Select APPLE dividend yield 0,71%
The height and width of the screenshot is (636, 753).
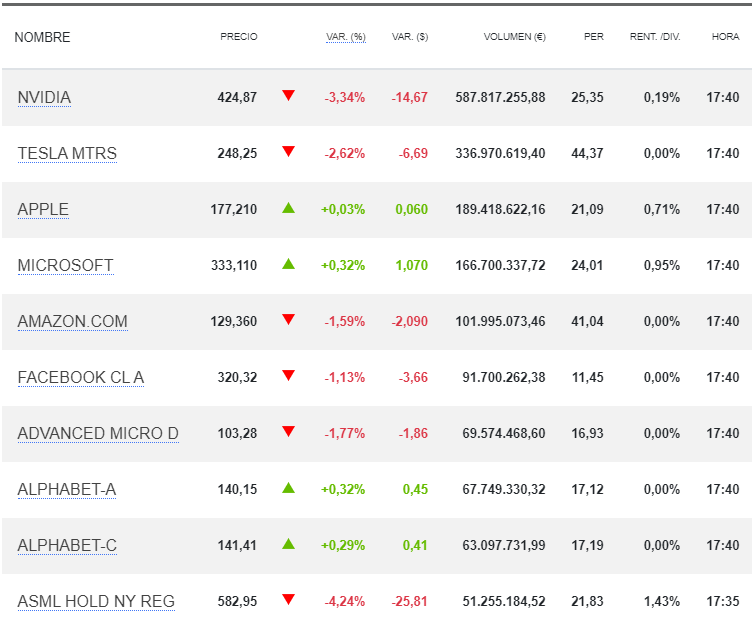coord(662,209)
